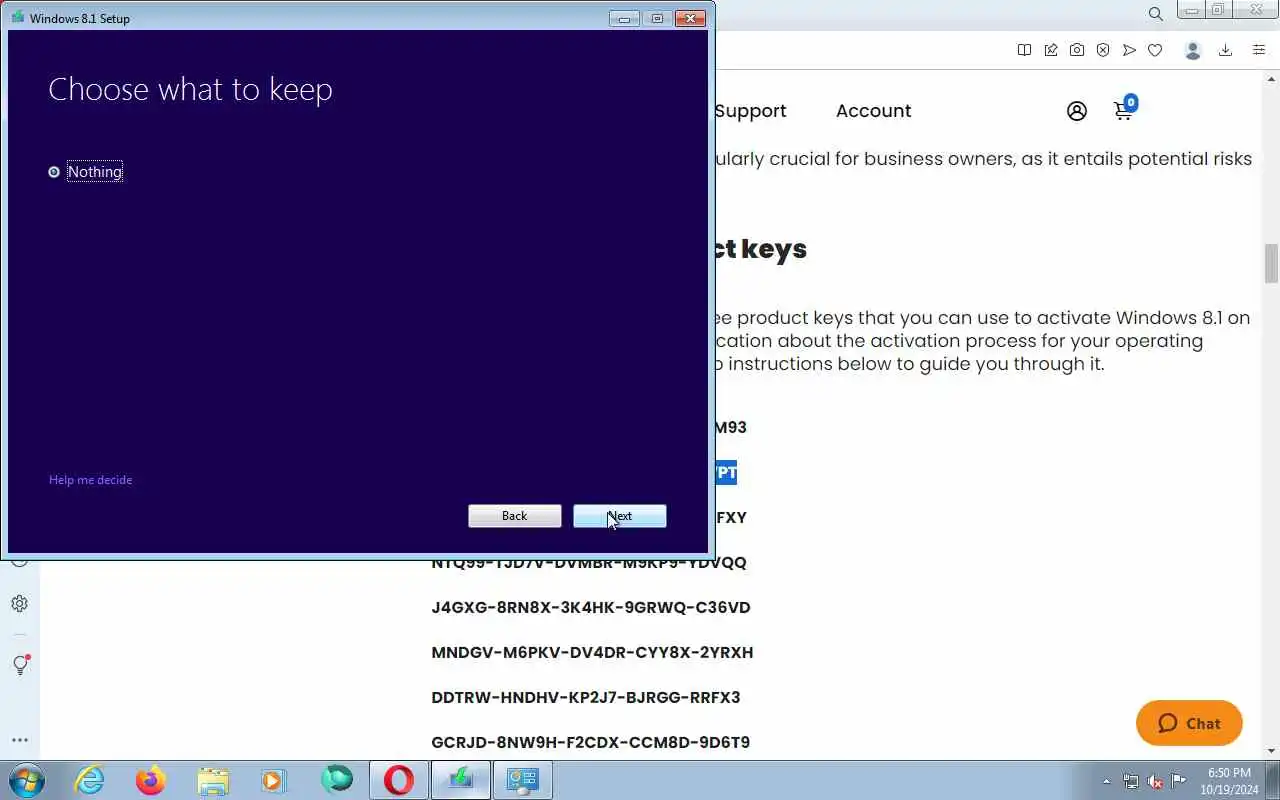Add bookmark with the heart icon

click(x=1155, y=50)
